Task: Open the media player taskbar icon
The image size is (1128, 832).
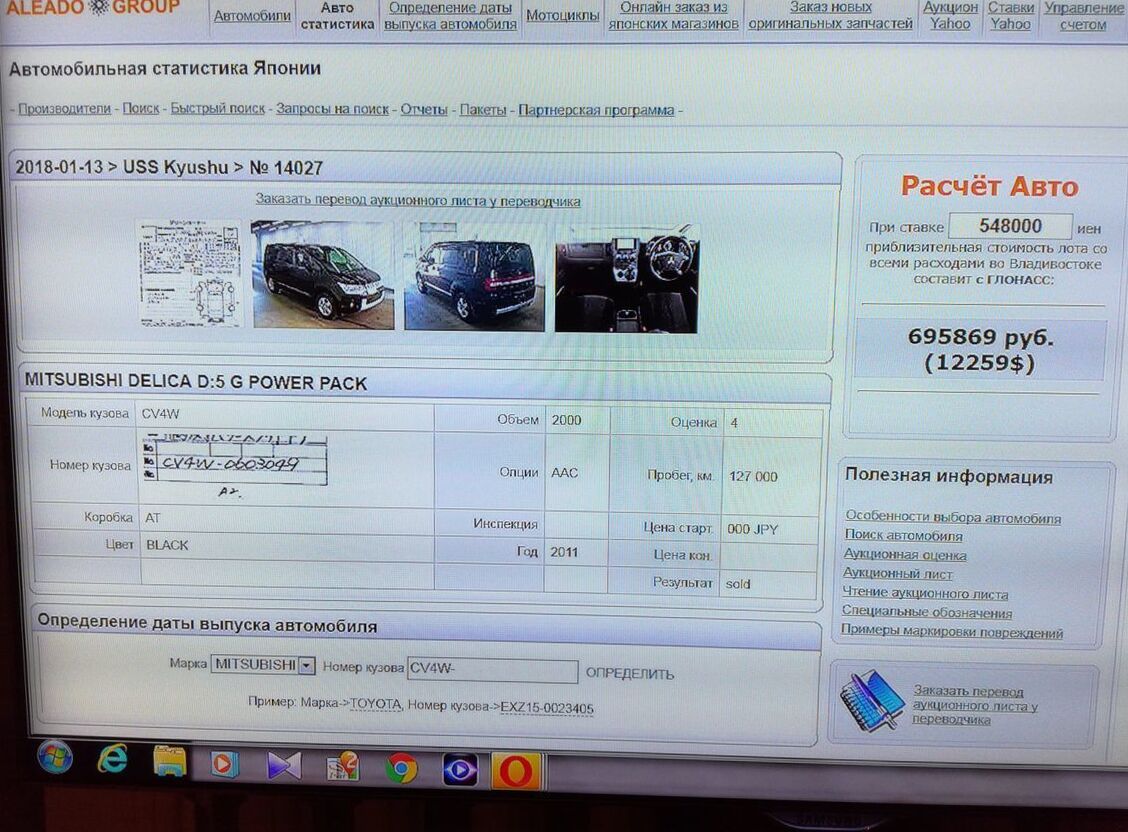Action: [x=224, y=764]
